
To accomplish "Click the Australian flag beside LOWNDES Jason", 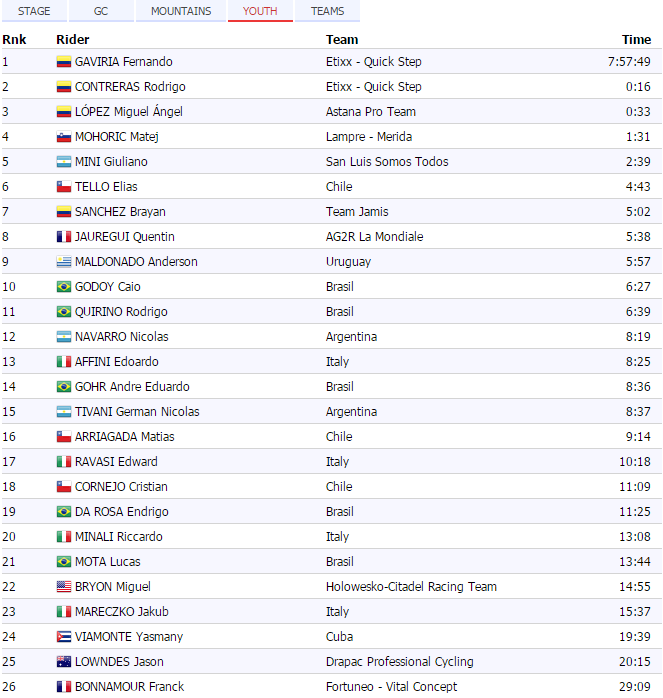I will point(64,662).
